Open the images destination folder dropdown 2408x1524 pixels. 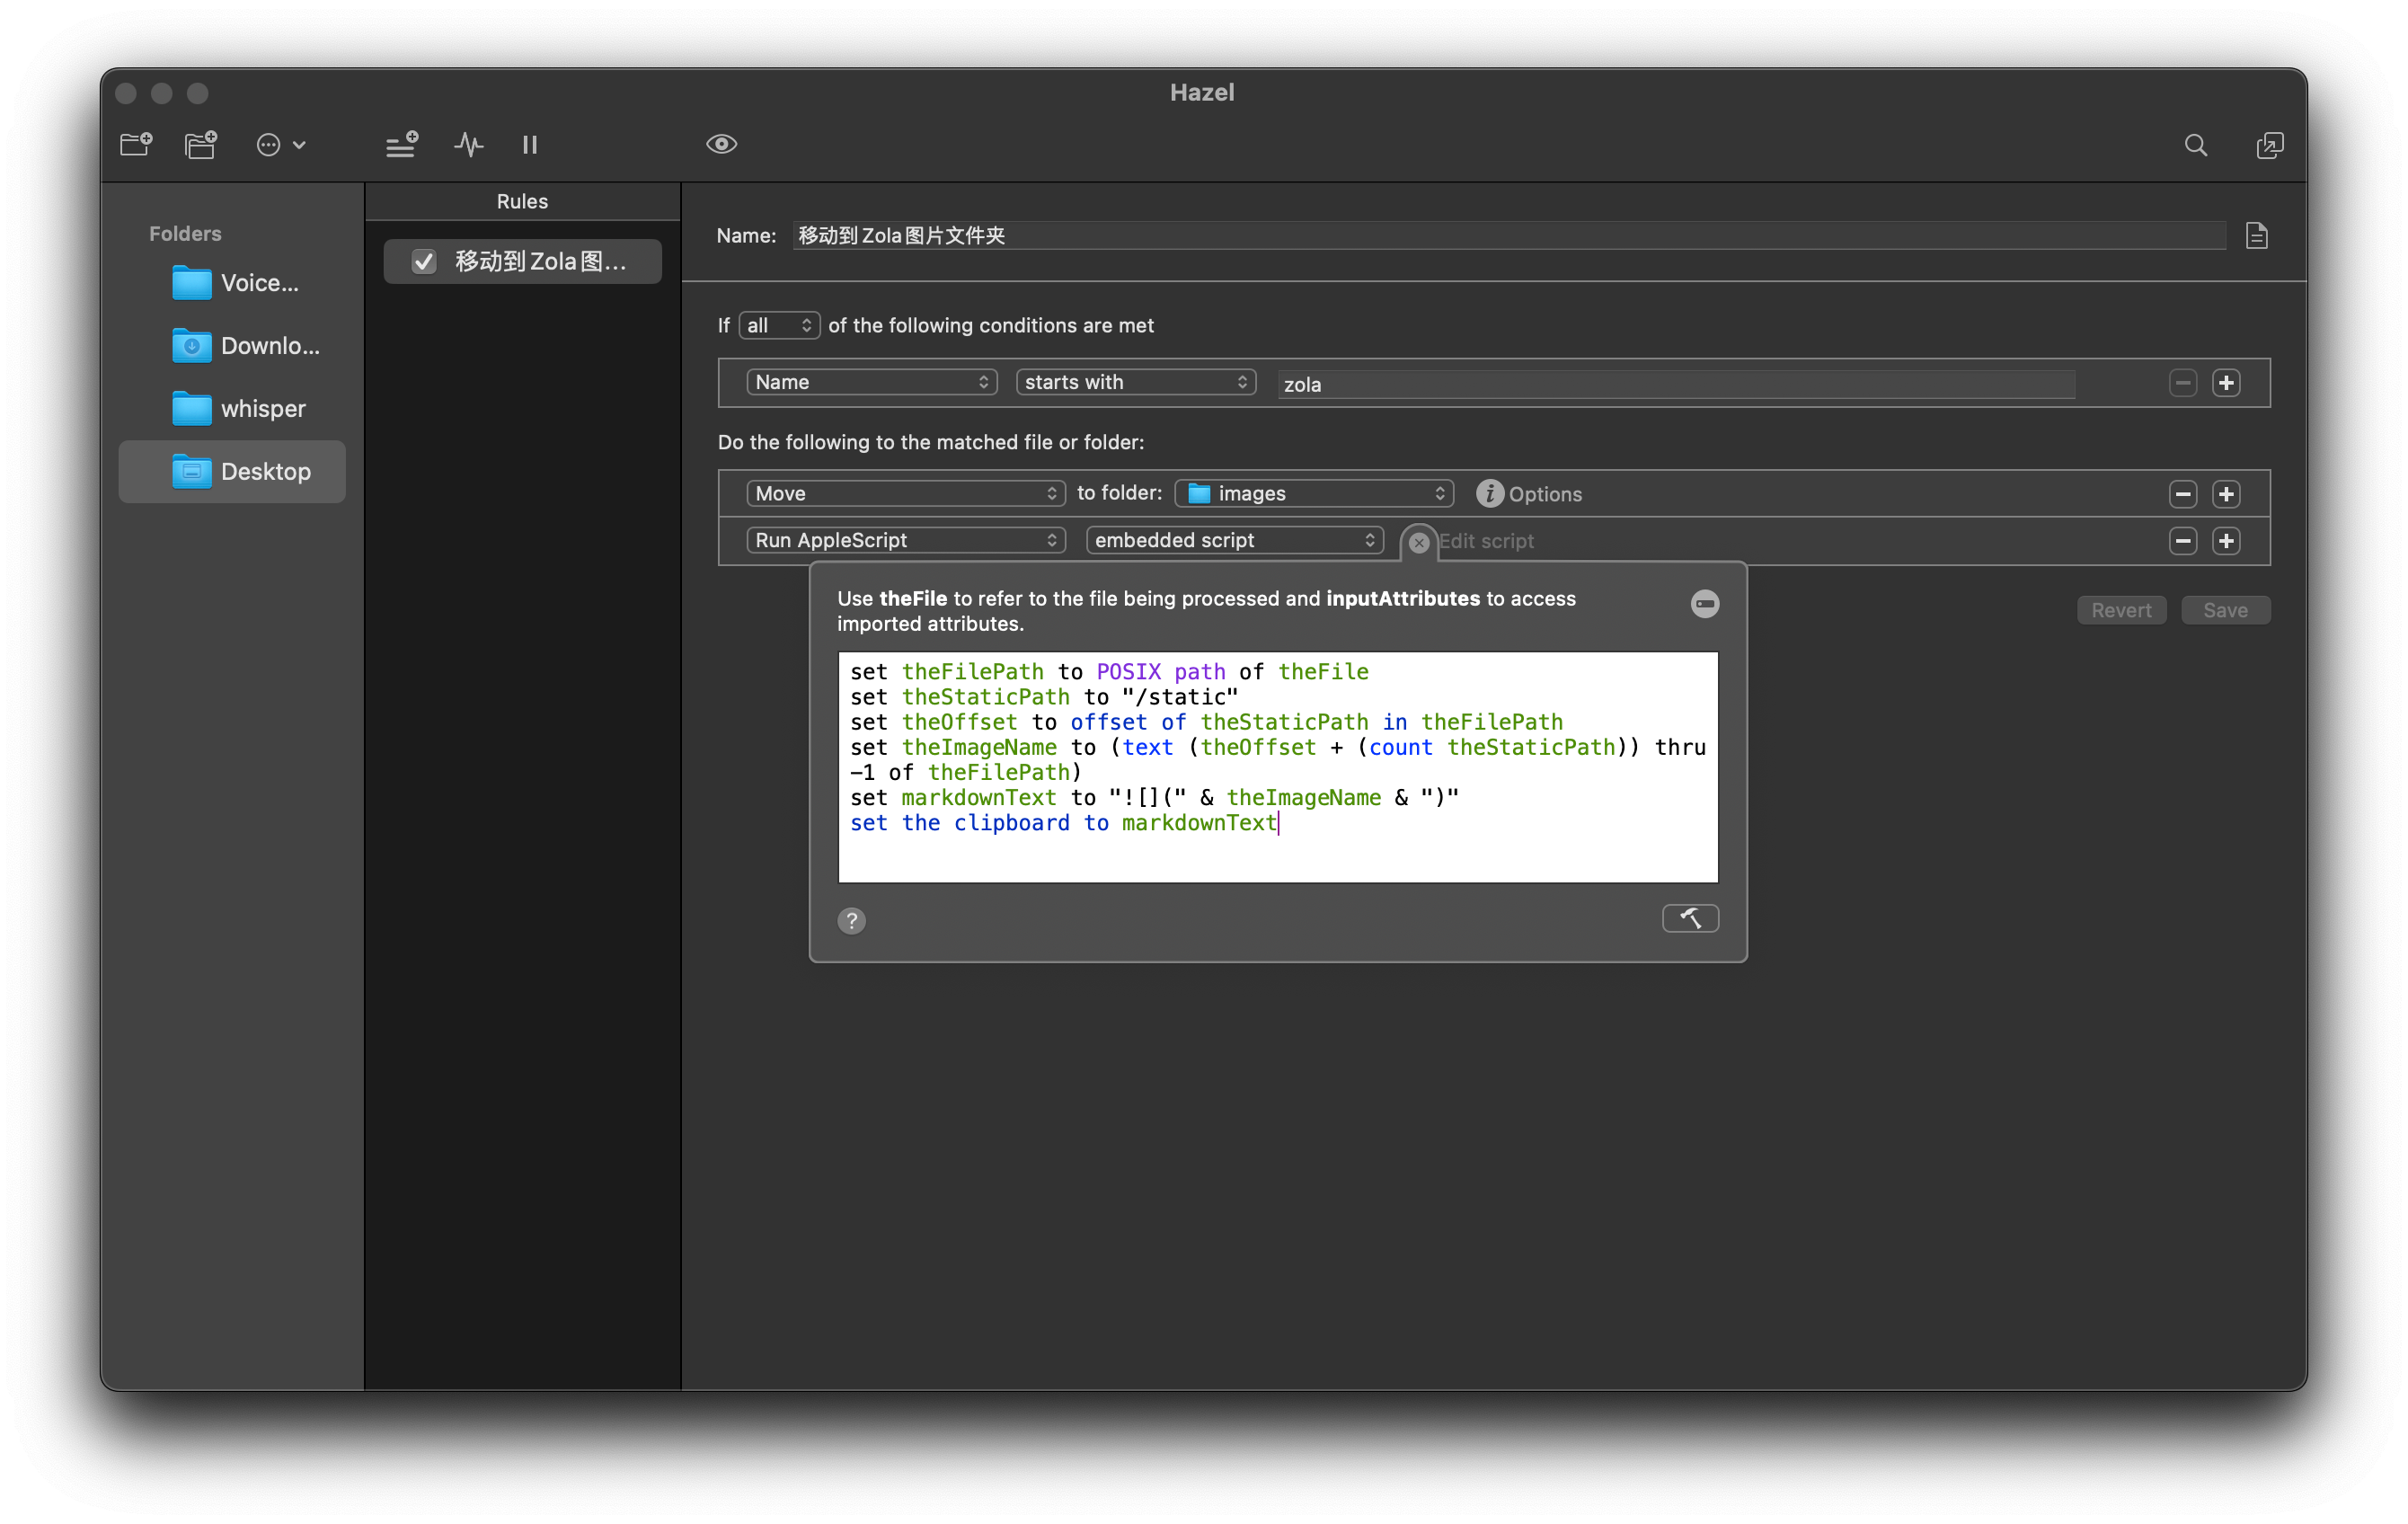(1314, 494)
